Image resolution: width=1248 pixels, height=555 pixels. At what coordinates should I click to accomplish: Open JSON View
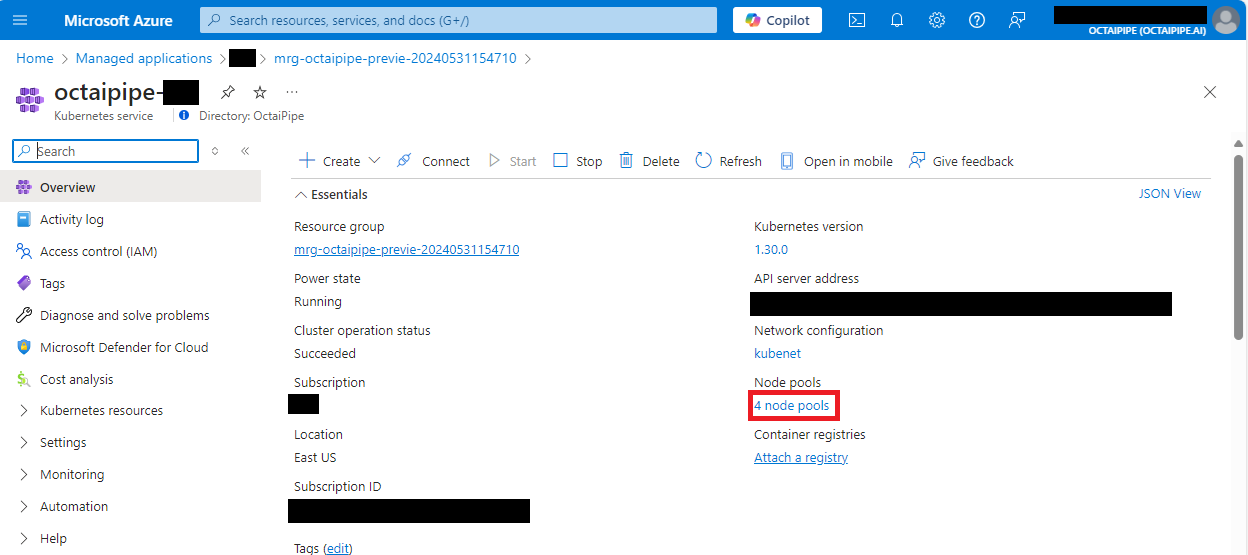click(x=1170, y=193)
